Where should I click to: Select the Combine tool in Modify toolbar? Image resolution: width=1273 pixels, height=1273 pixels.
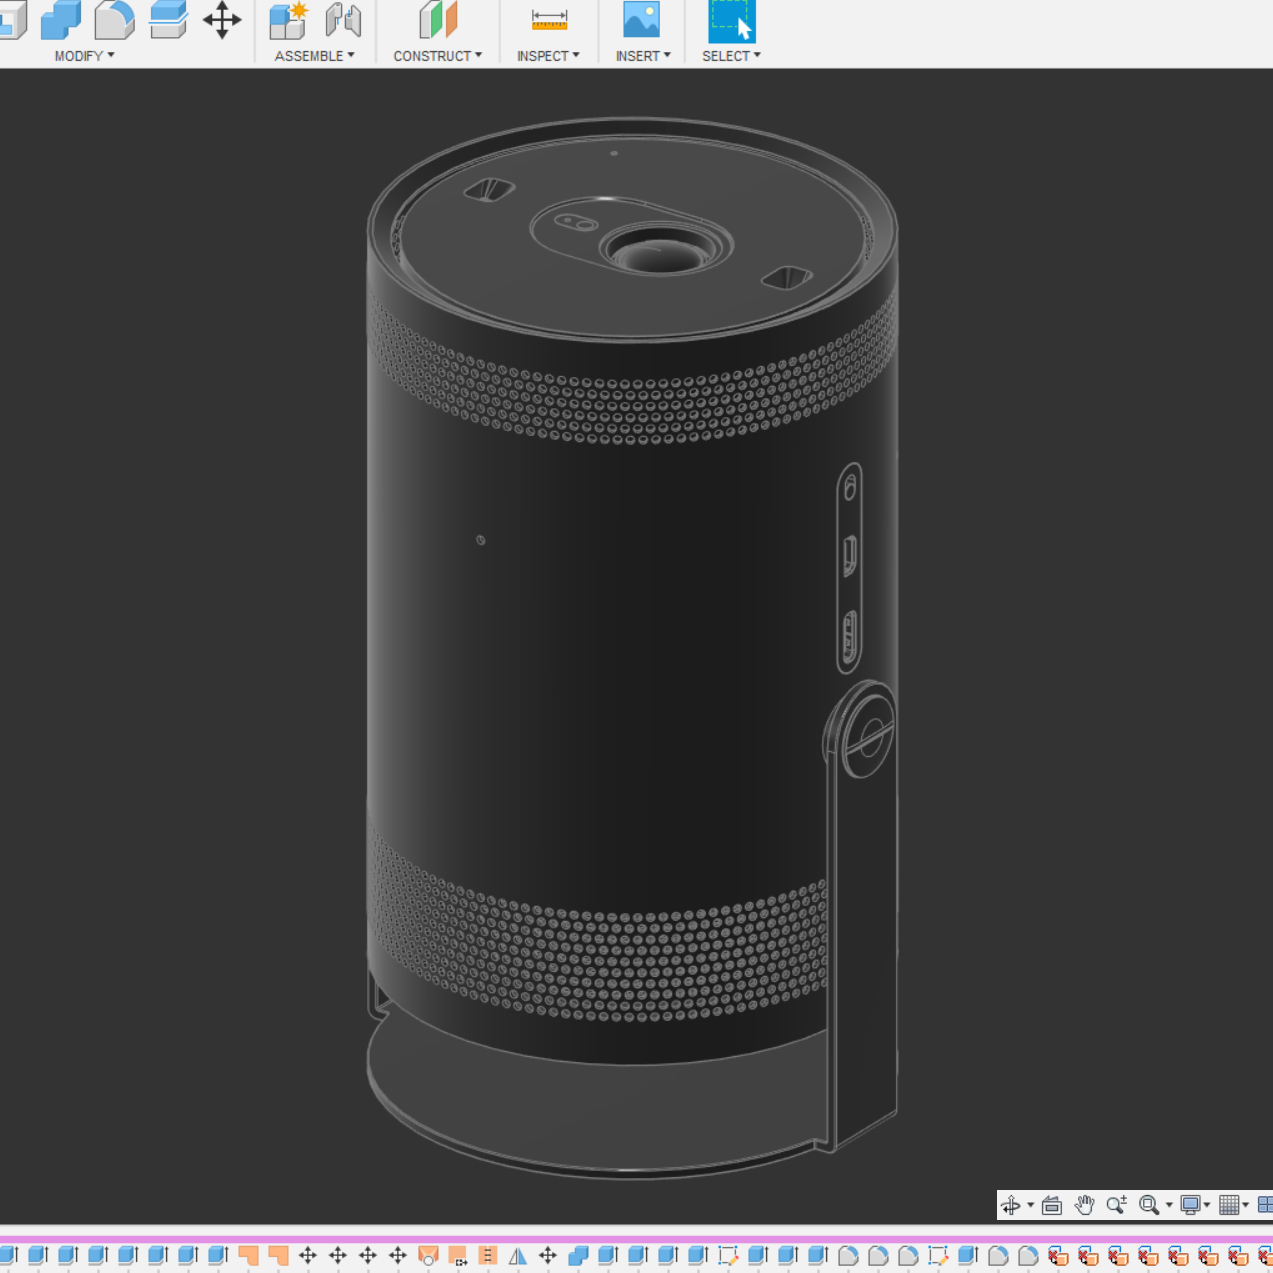click(x=60, y=20)
